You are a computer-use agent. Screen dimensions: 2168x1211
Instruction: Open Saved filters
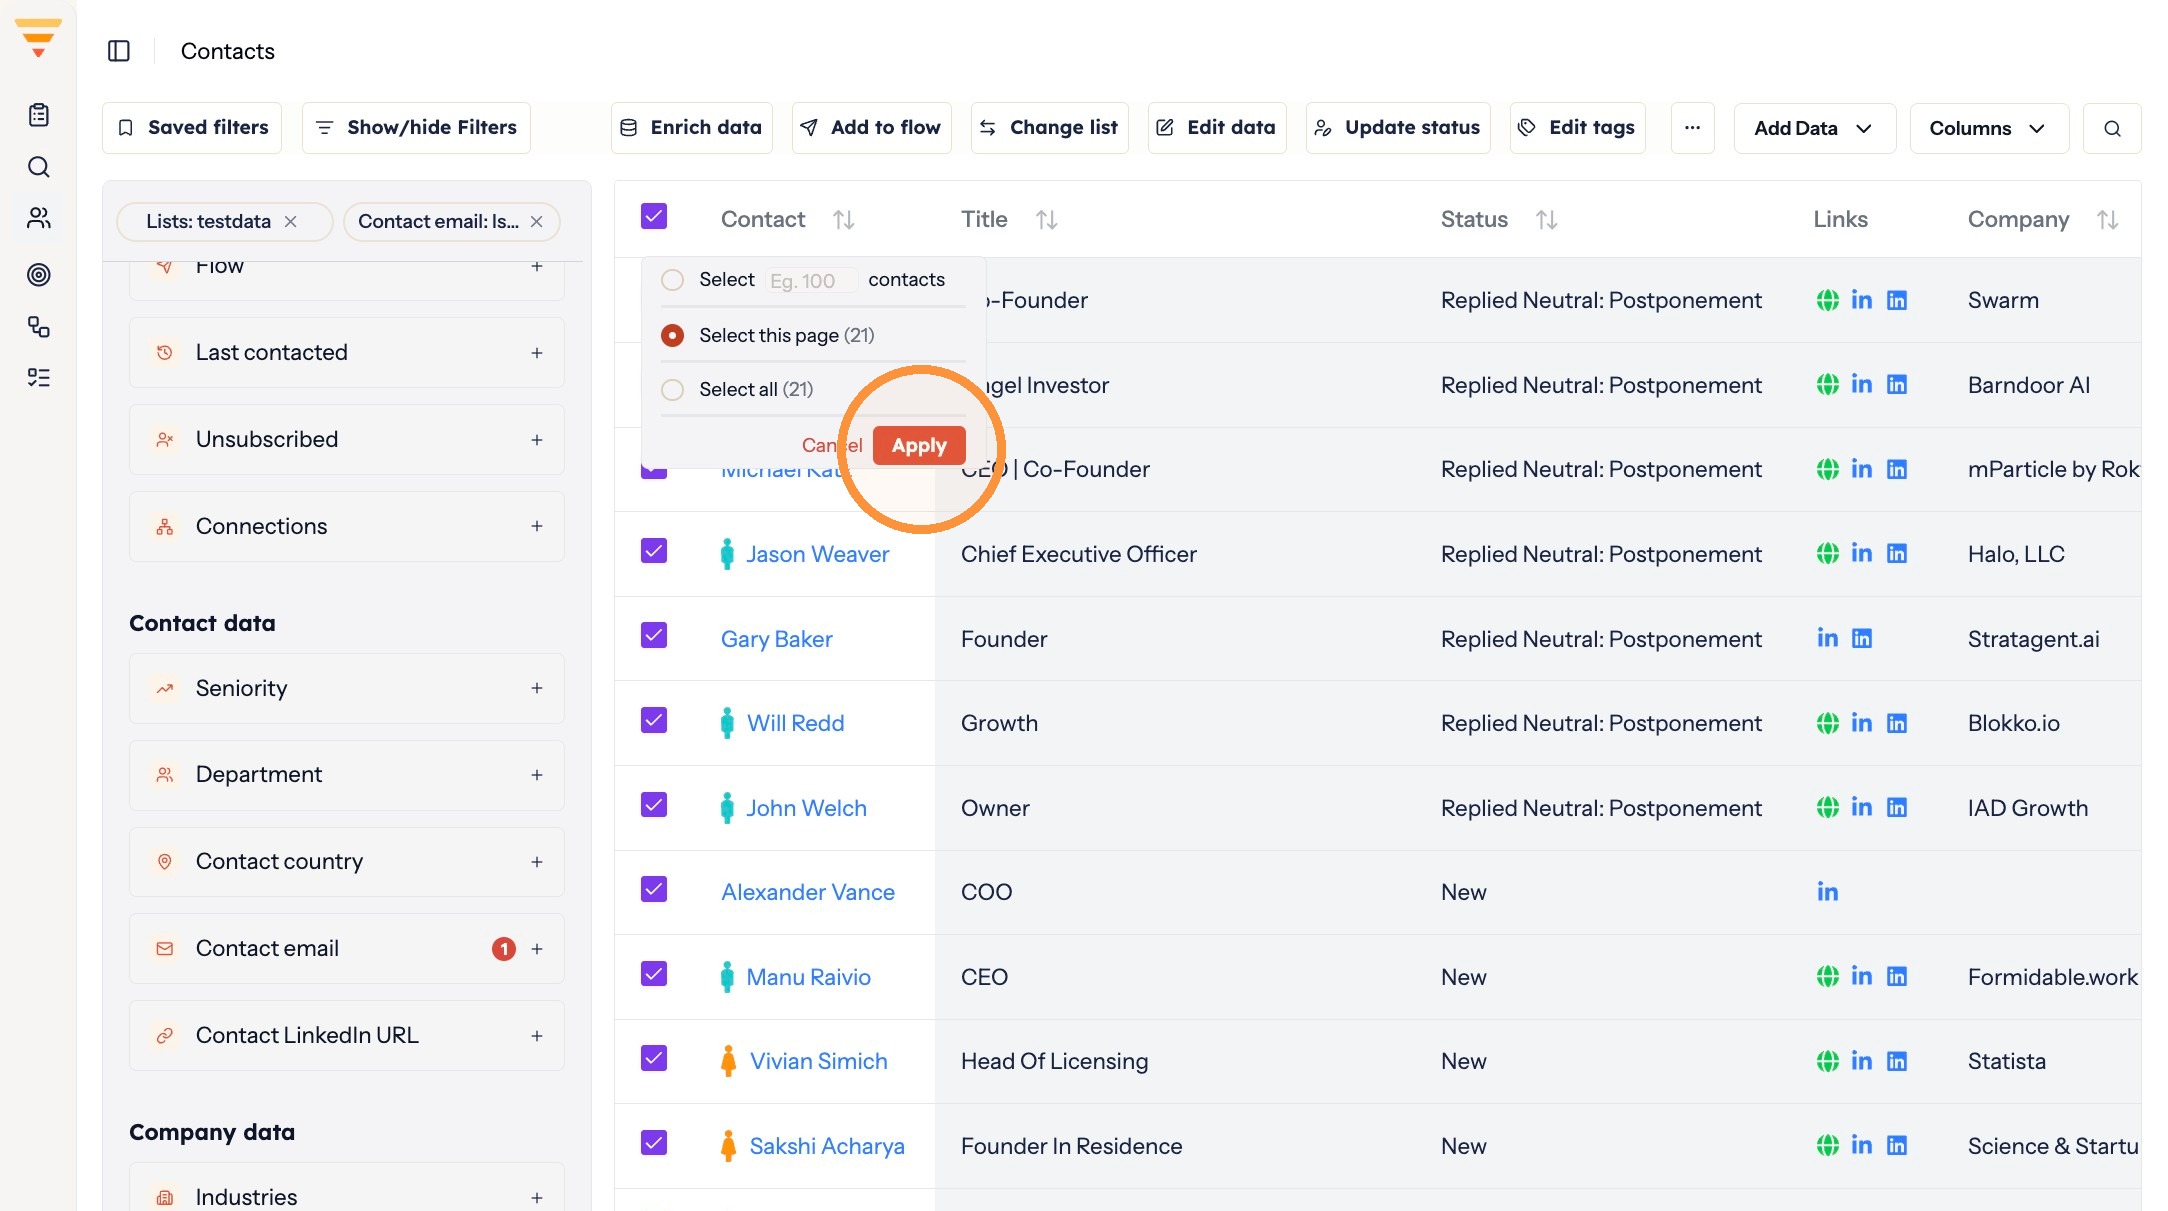(192, 128)
